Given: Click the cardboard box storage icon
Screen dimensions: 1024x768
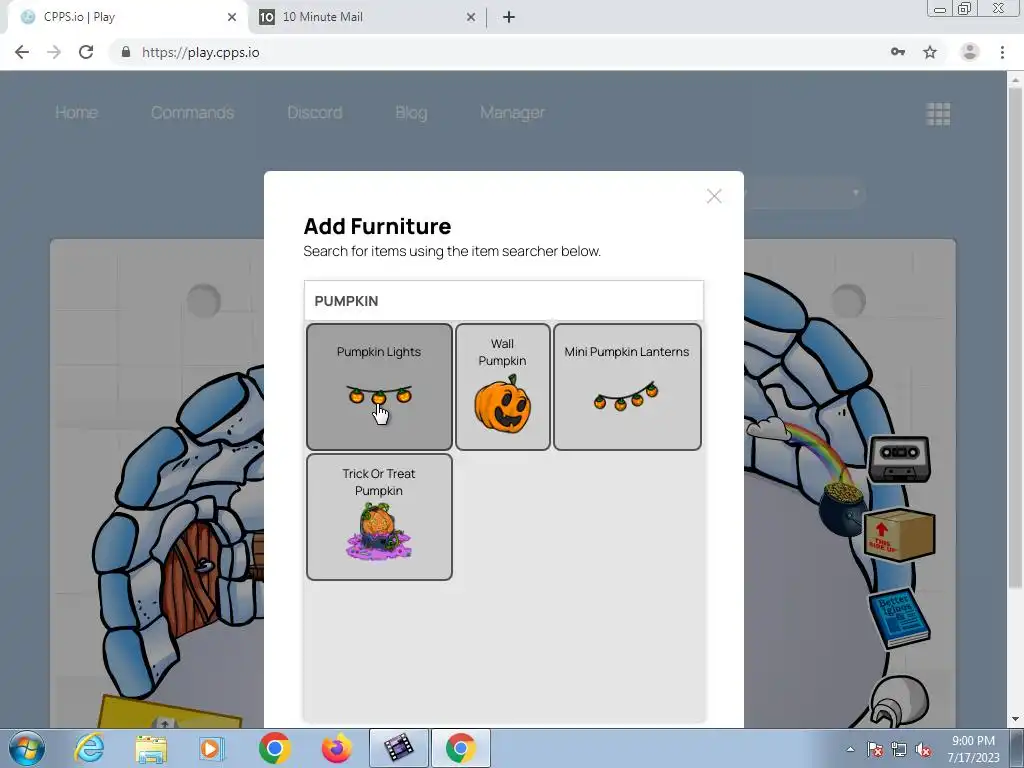Looking at the screenshot, I should (899, 534).
